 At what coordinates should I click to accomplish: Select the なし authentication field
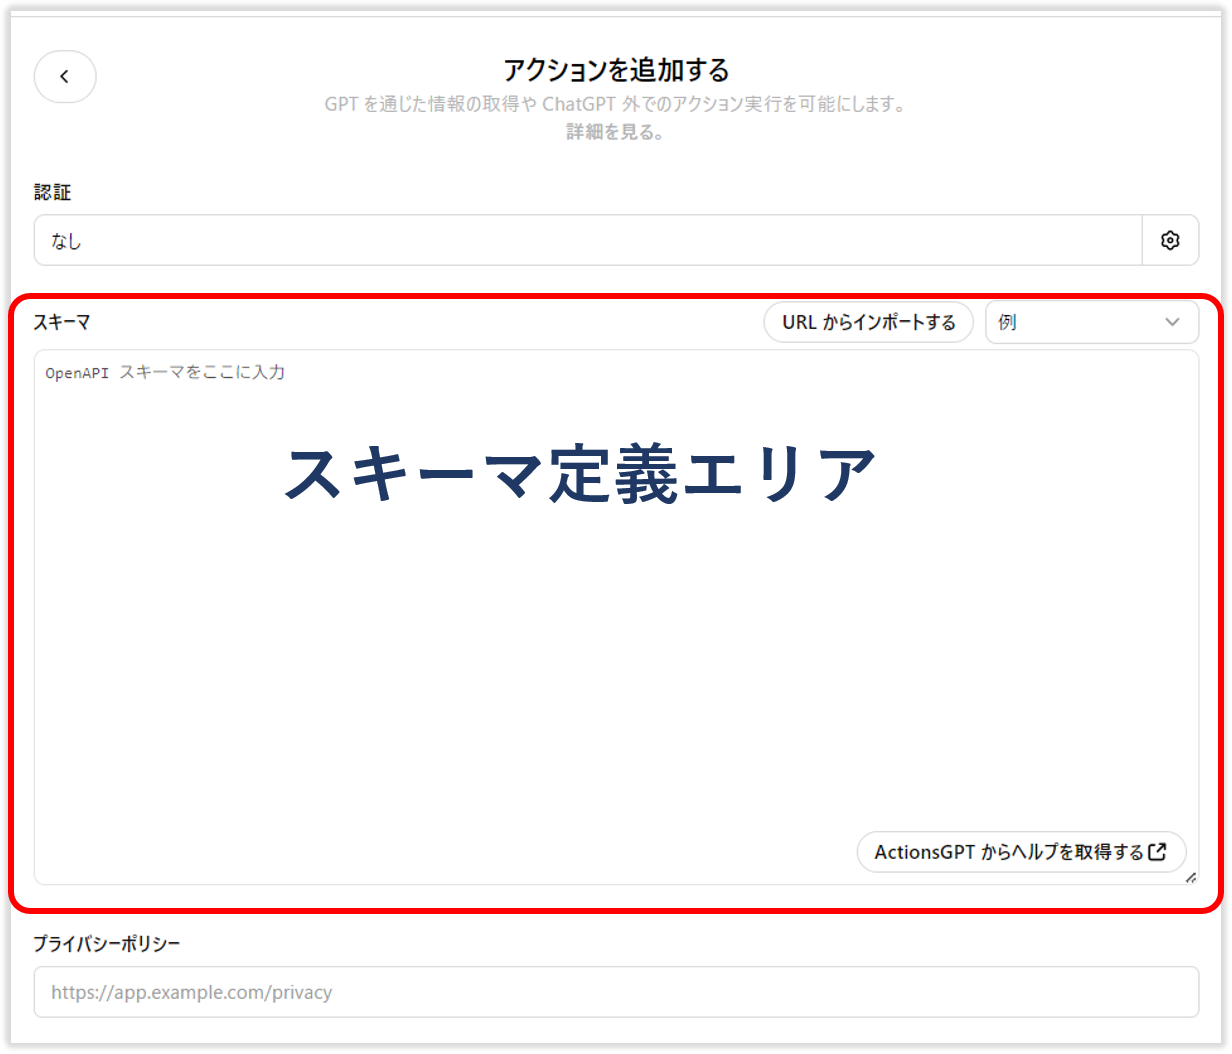tap(590, 240)
